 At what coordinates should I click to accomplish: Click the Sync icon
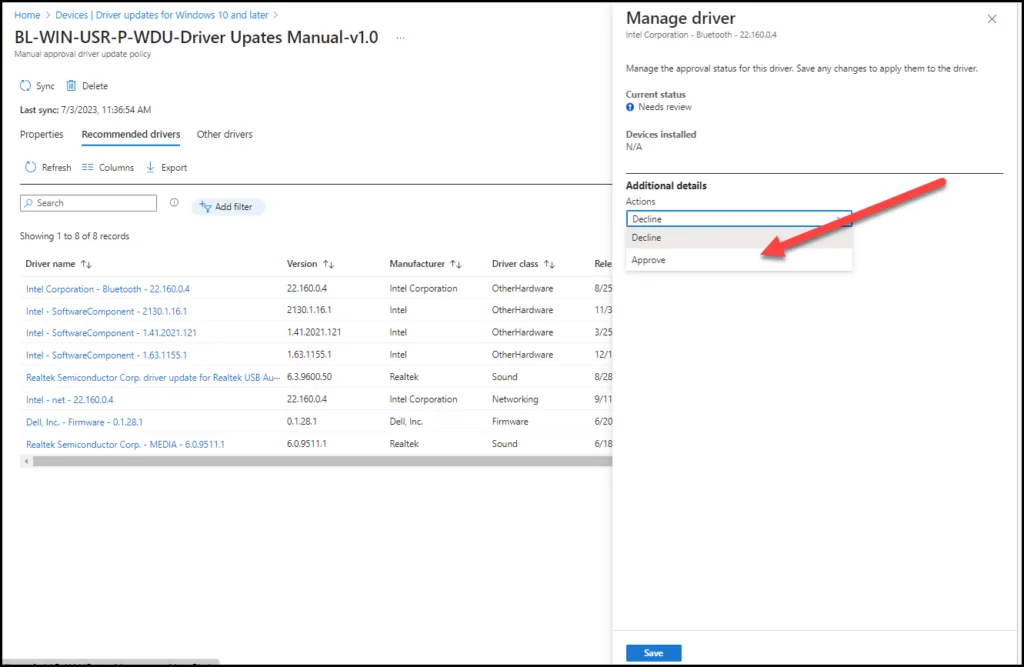(26, 86)
